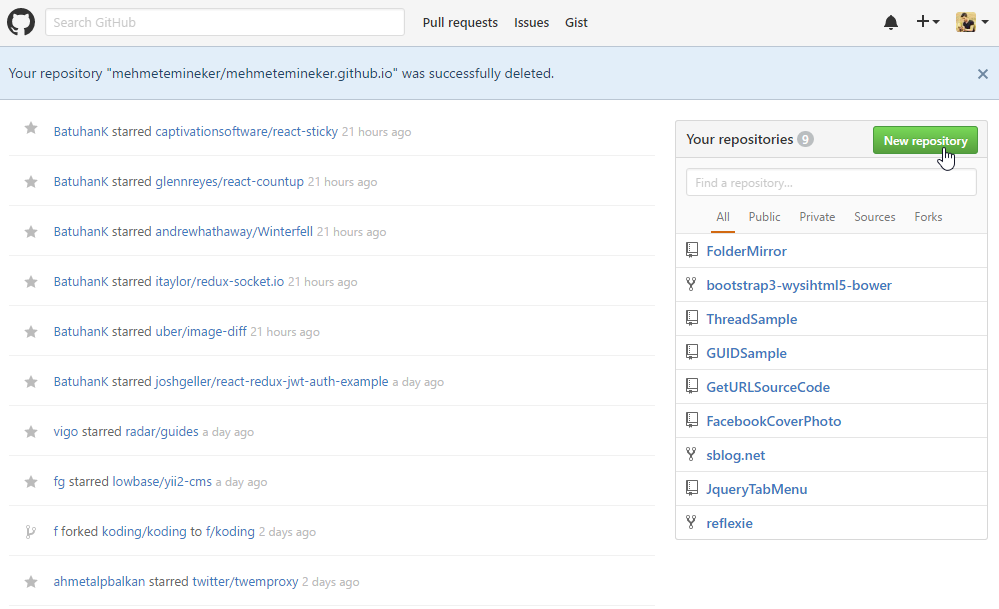Dismiss the repository deleted banner
Image resolution: width=999 pixels, height=609 pixels.
click(982, 74)
